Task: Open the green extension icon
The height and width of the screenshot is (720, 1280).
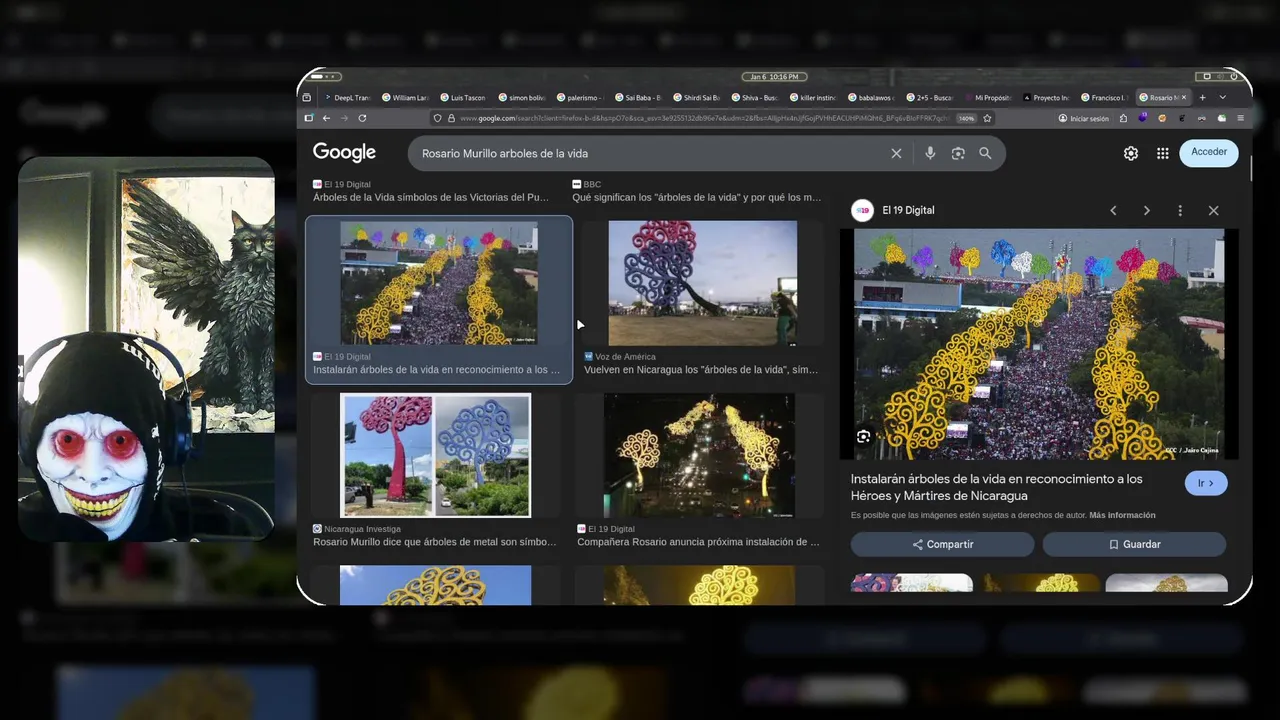Action: pyautogui.click(x=1221, y=118)
